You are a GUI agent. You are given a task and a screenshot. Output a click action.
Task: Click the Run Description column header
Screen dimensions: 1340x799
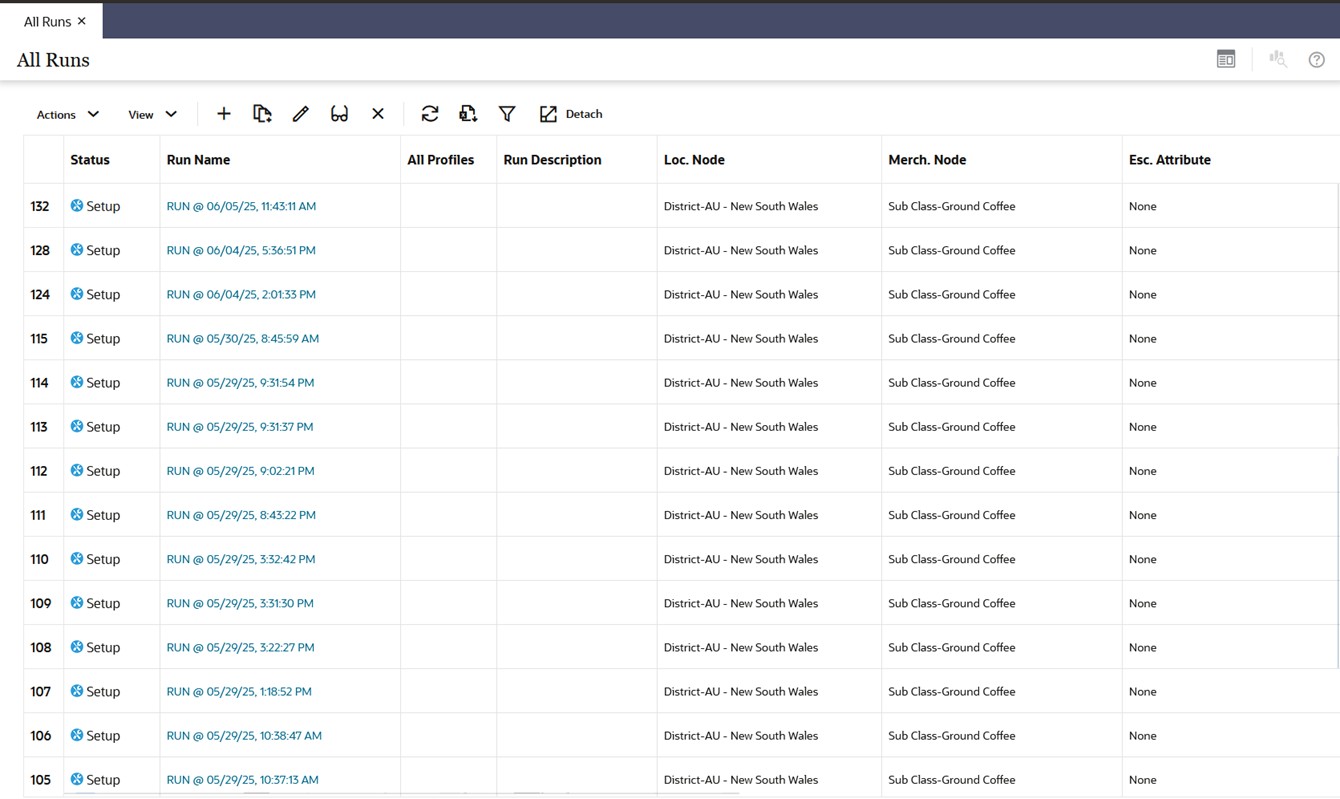(x=552, y=159)
